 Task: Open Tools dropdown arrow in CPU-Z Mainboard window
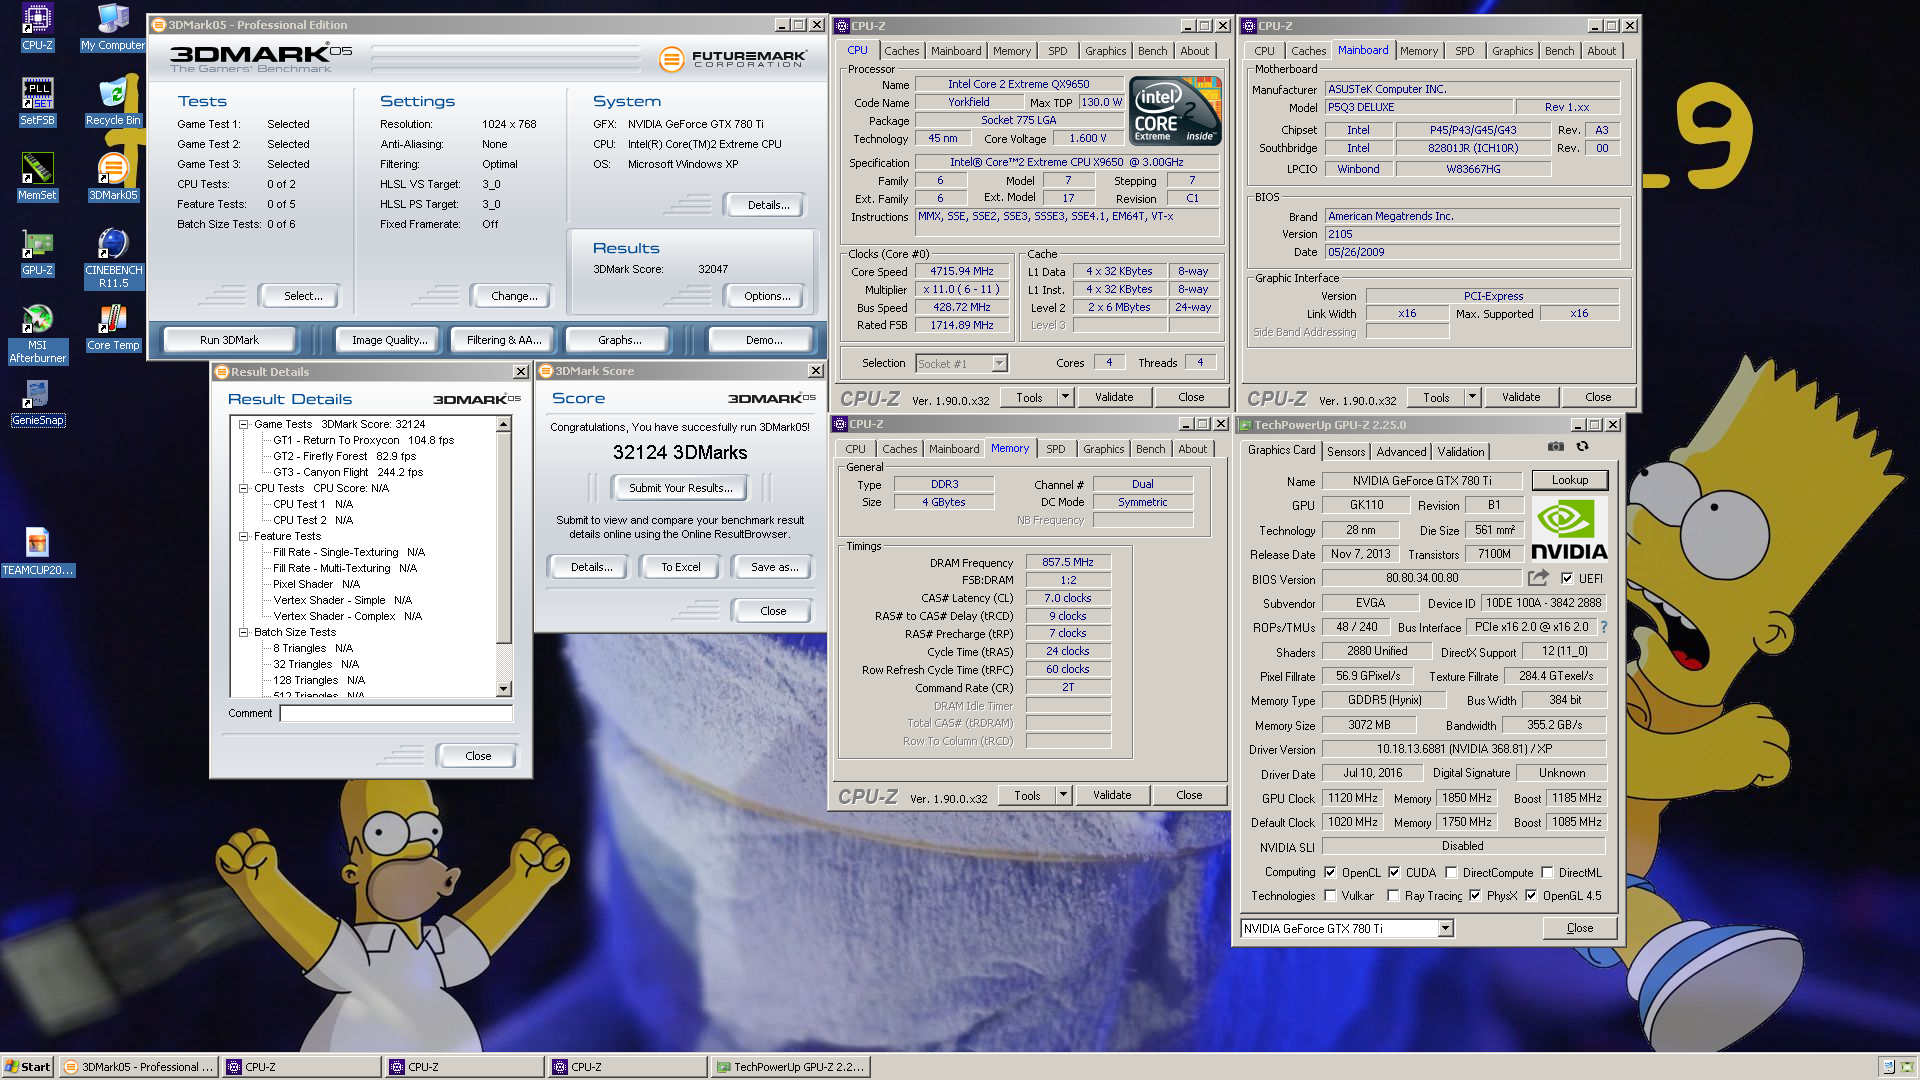(x=1472, y=397)
